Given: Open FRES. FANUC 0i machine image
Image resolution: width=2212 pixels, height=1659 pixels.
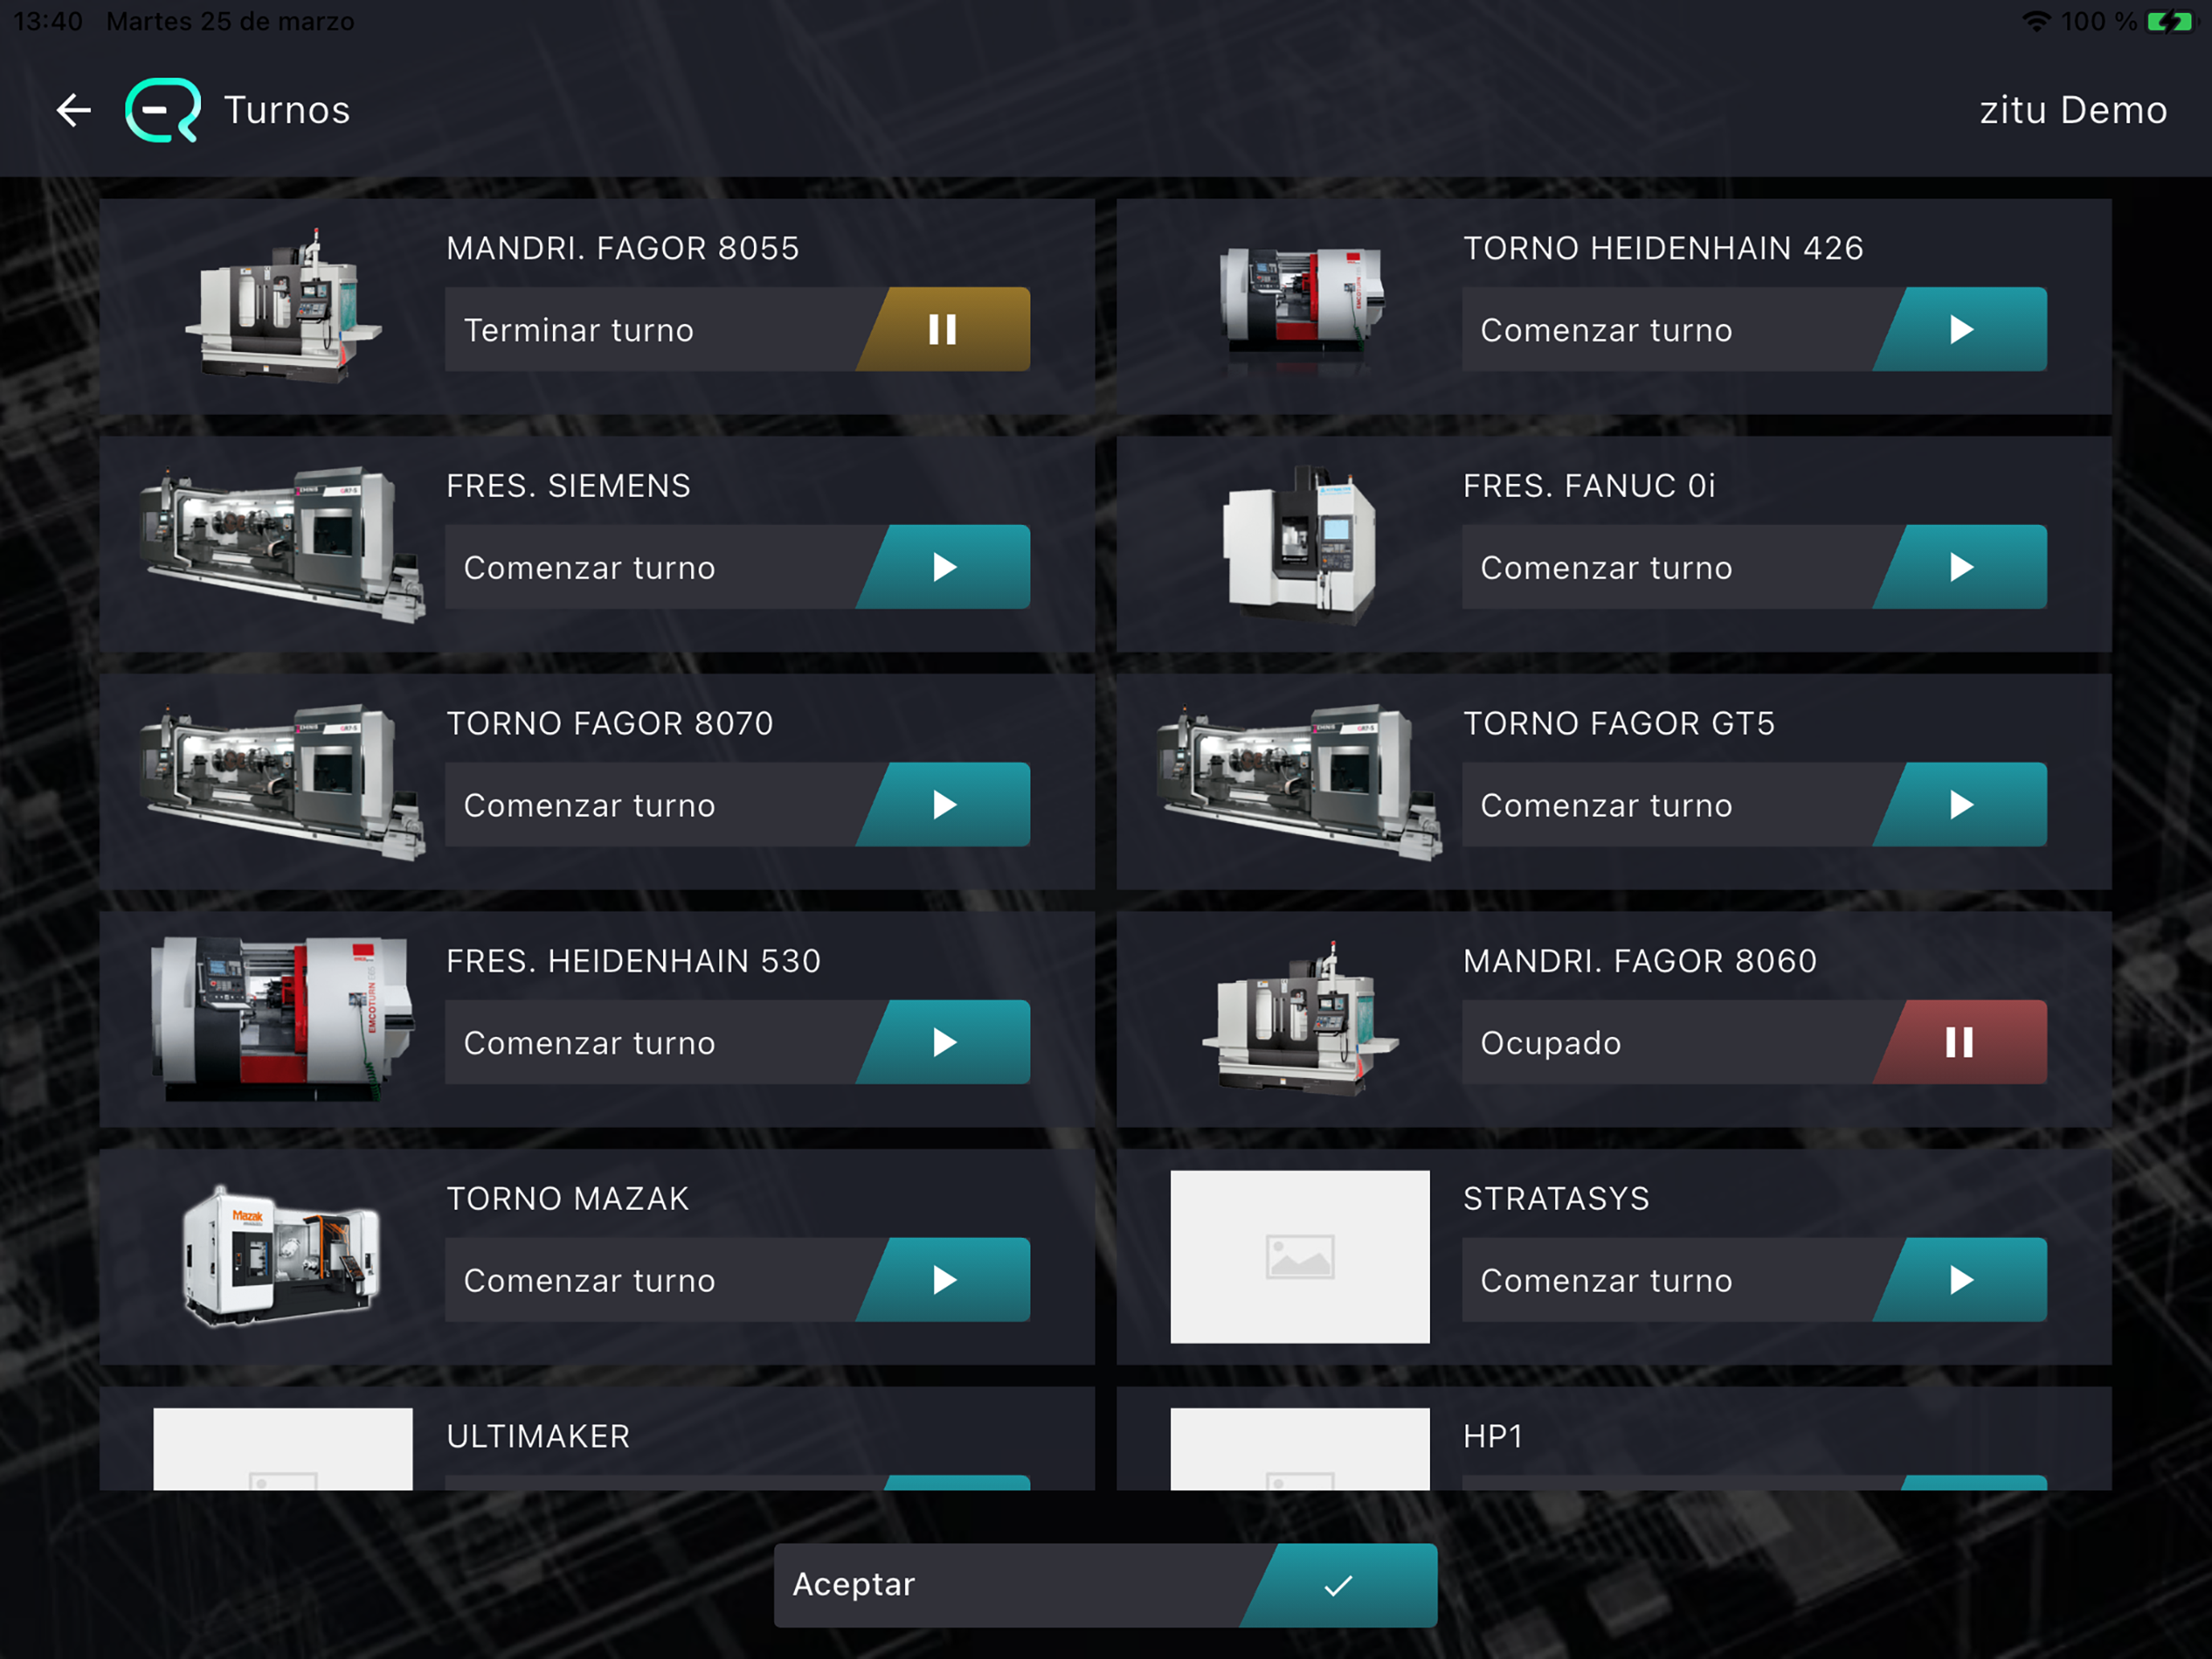Looking at the screenshot, I should (1300, 545).
